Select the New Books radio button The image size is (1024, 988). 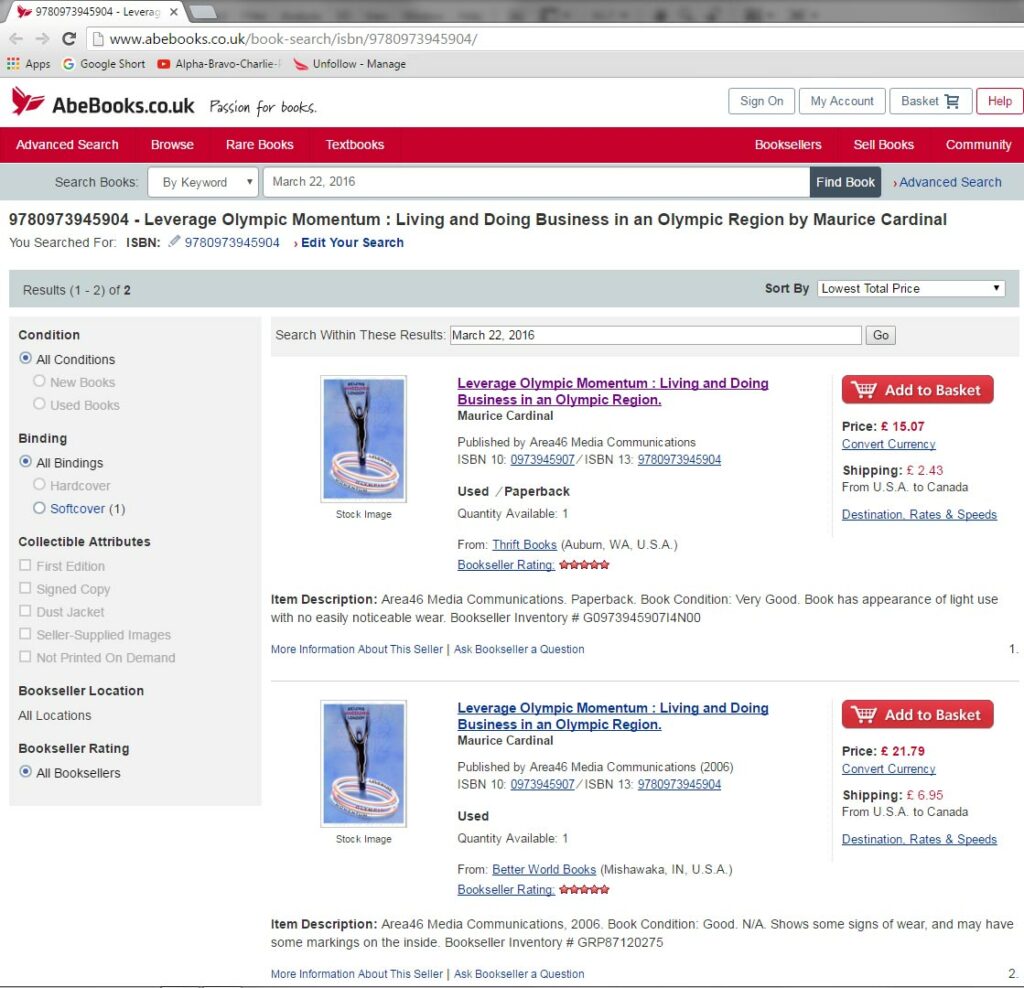39,381
